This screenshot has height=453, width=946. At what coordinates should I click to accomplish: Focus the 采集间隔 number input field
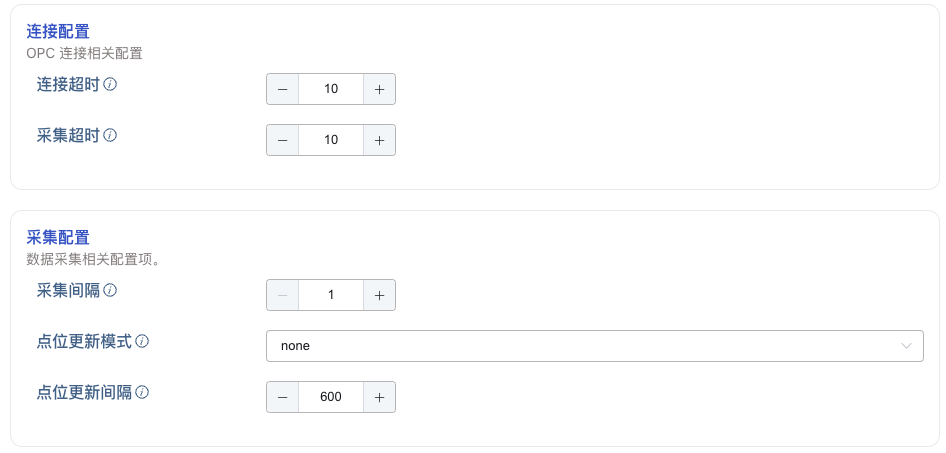pos(331,295)
